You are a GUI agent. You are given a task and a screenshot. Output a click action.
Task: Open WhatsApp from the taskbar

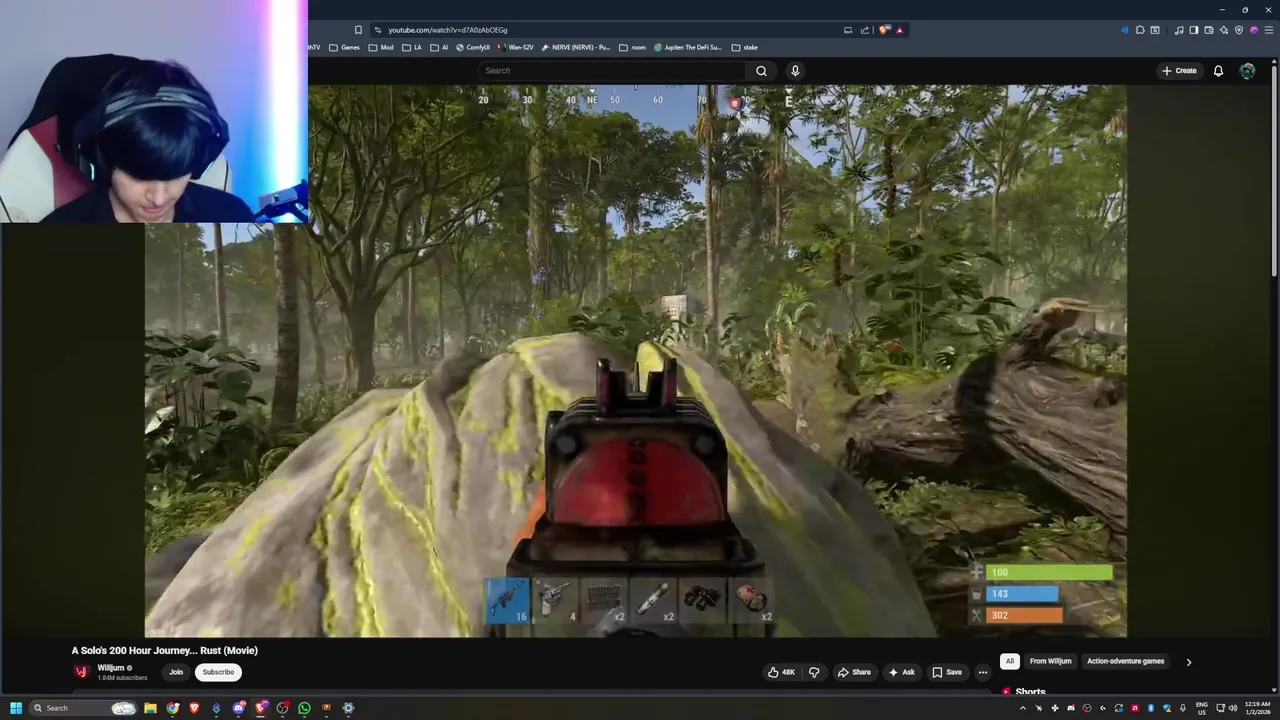pos(304,708)
